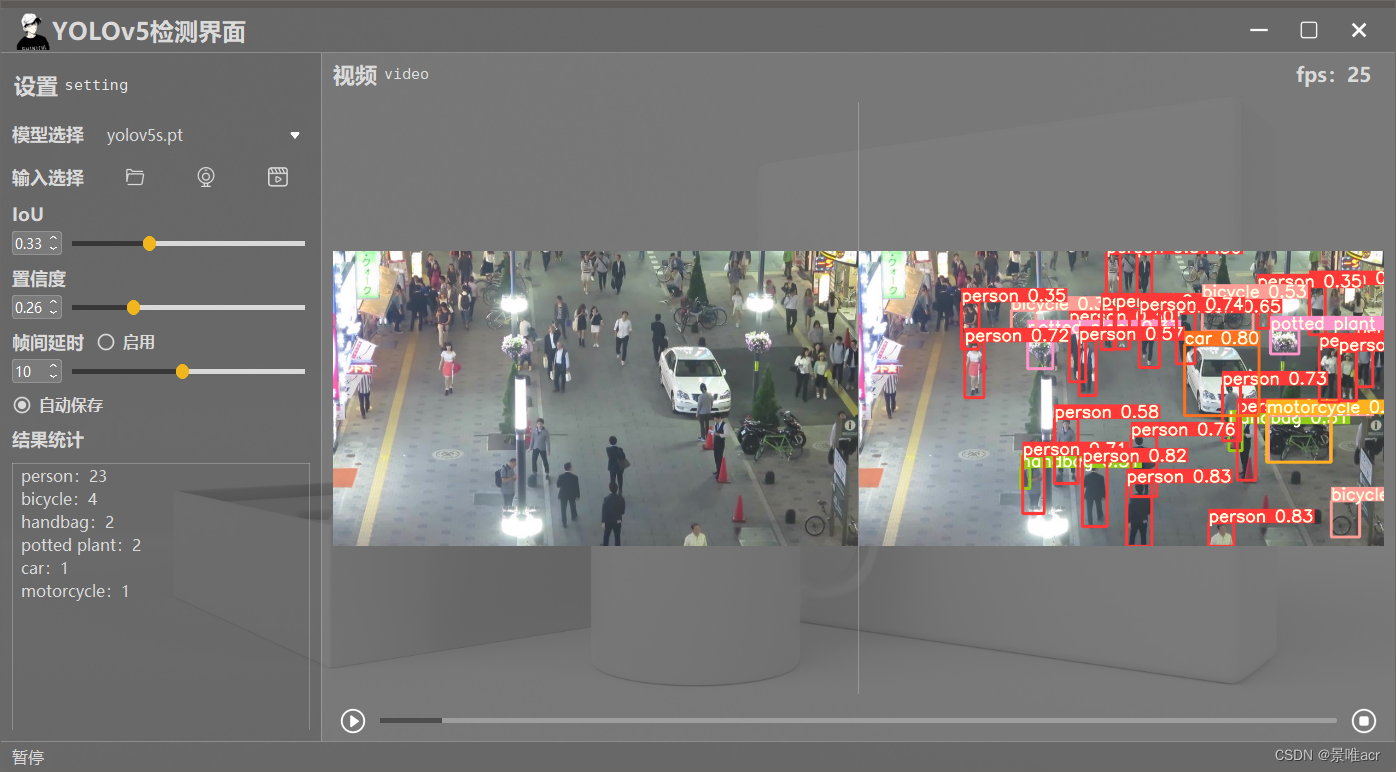
Task: Toggle the auto-save radio option
Action: 22,405
